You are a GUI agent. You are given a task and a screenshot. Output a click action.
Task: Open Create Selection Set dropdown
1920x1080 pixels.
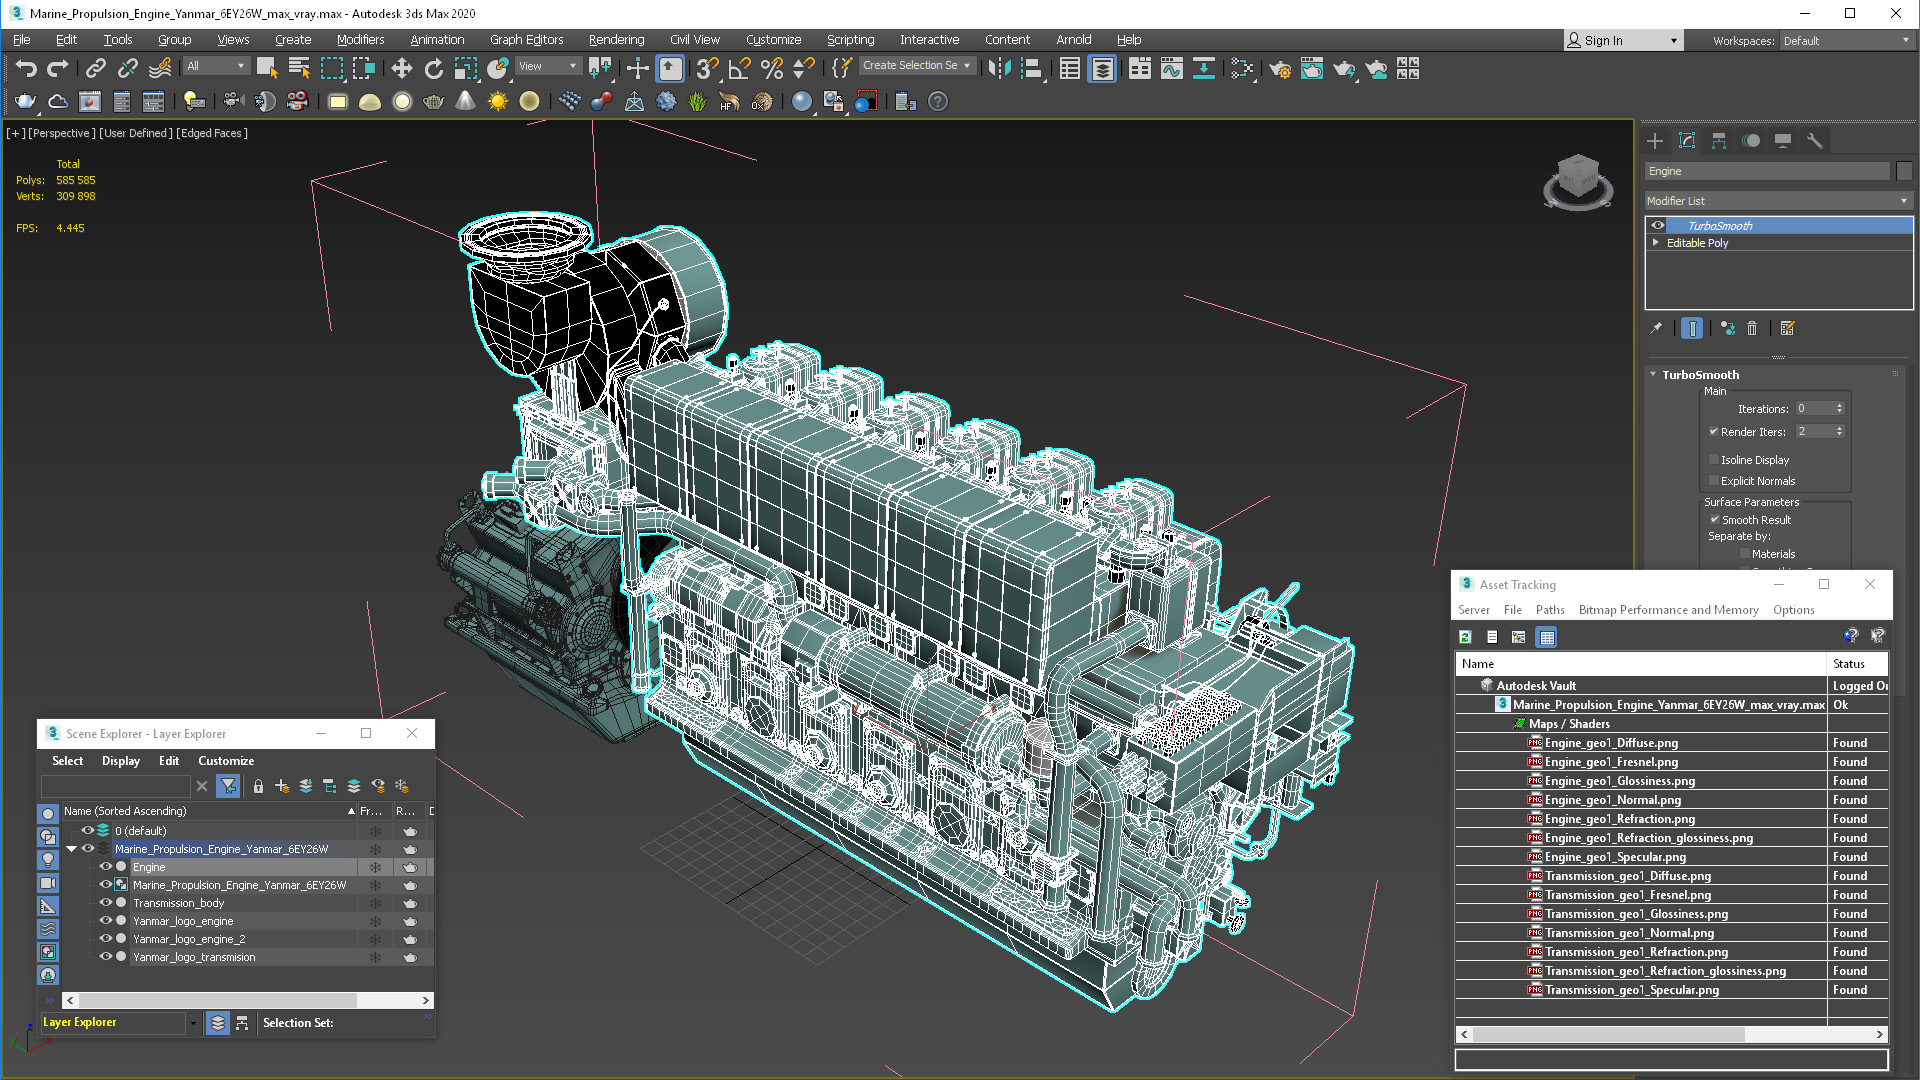[917, 66]
